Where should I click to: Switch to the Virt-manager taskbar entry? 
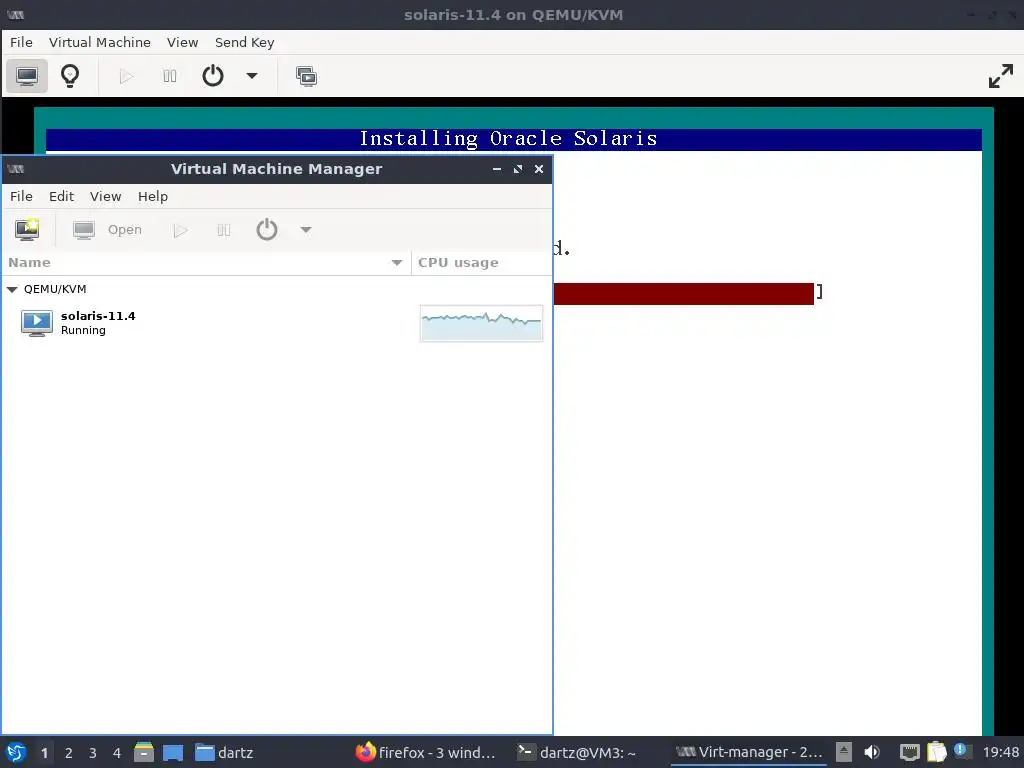tap(749, 753)
